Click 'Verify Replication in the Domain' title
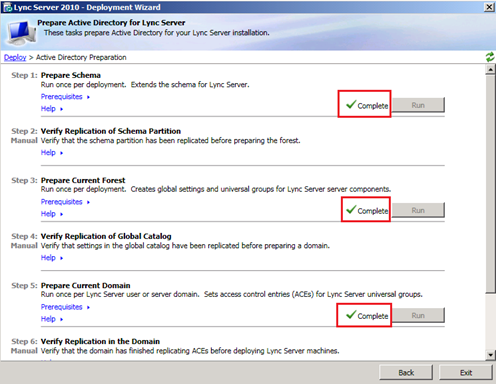 100,341
